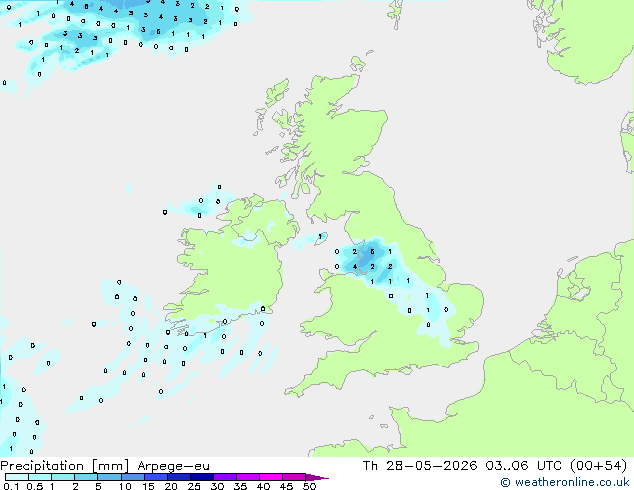
Task: Click the '03..06 UTC' time range text
Action: 524,466
